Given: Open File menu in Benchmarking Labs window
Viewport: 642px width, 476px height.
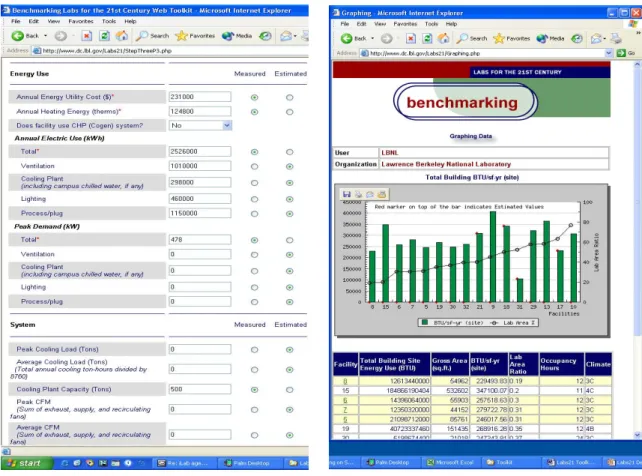Looking at the screenshot, I should (x=16, y=21).
